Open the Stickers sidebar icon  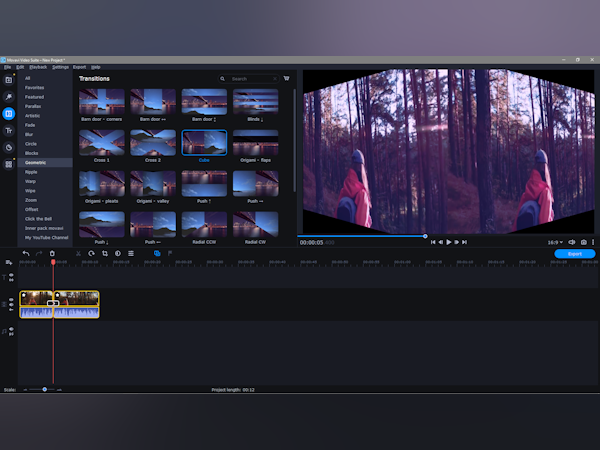point(8,147)
